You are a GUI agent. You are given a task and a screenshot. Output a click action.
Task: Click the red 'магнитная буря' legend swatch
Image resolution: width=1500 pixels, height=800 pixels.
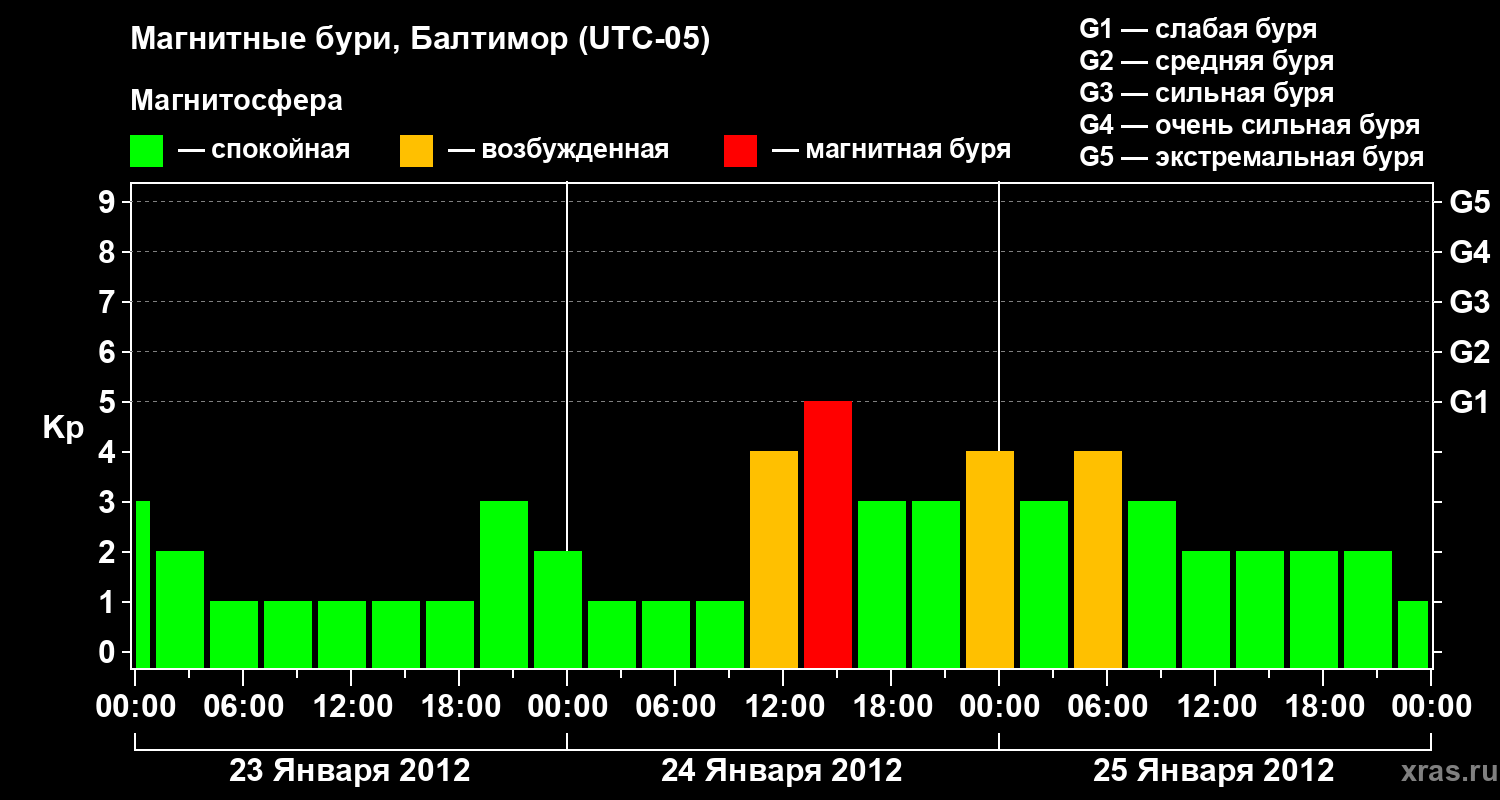point(740,150)
